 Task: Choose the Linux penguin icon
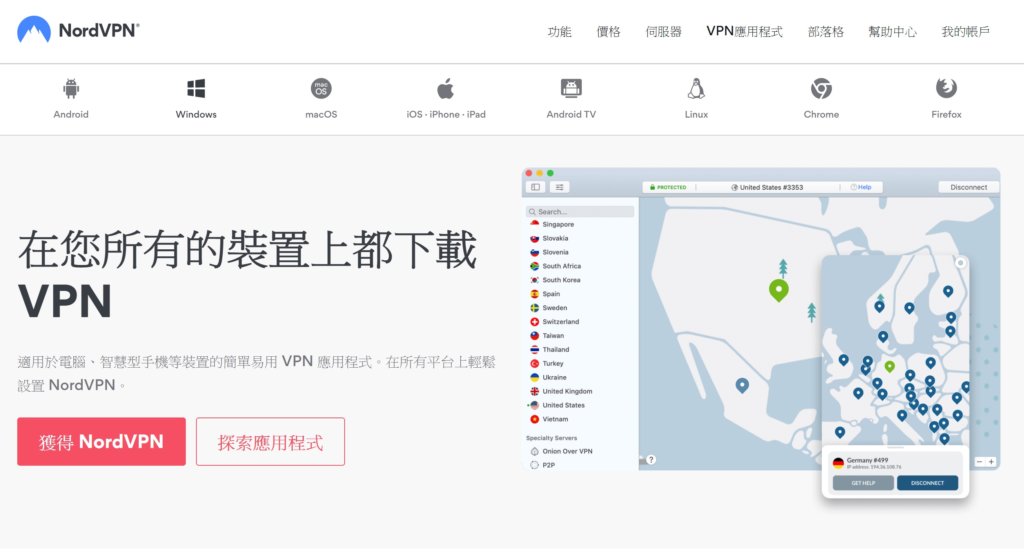pos(696,88)
